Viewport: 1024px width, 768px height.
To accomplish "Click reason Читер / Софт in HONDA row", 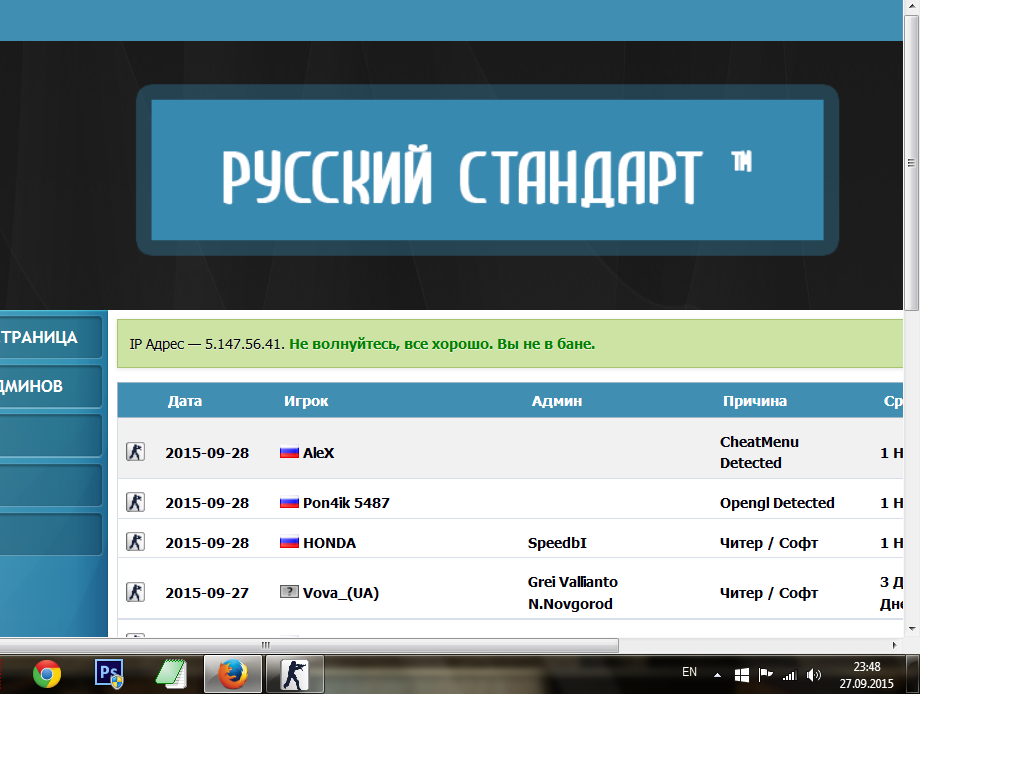I will click(x=769, y=543).
